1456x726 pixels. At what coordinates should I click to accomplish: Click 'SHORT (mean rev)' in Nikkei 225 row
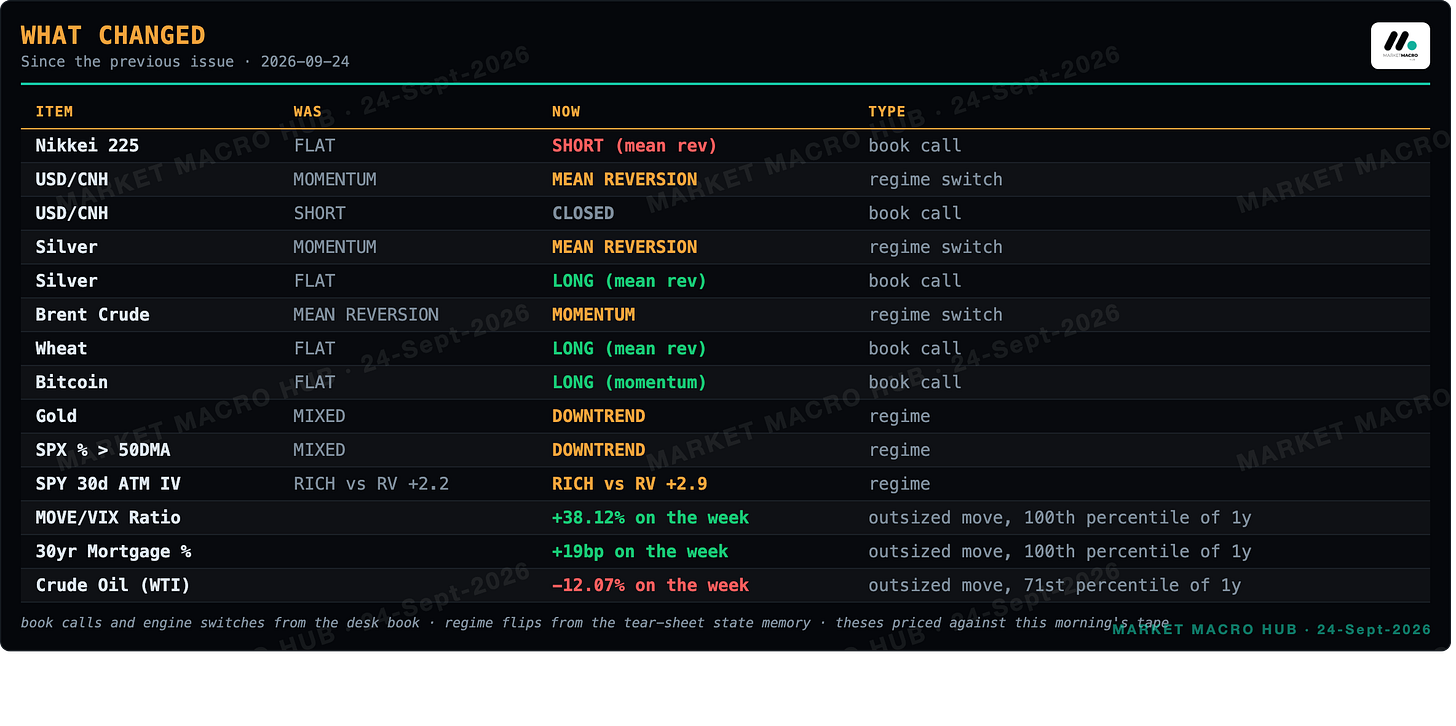[x=634, y=145]
